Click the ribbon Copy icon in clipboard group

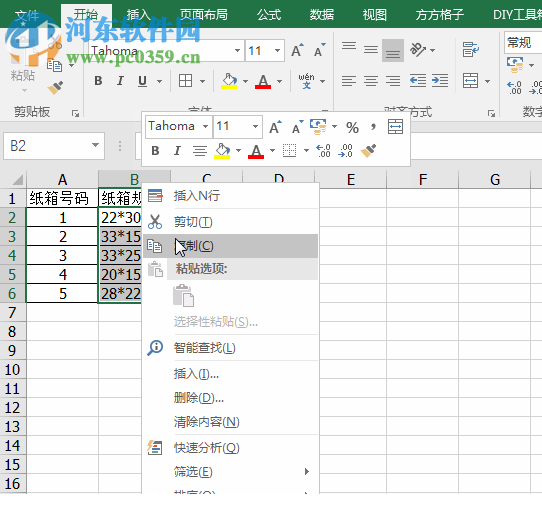[x=54, y=65]
